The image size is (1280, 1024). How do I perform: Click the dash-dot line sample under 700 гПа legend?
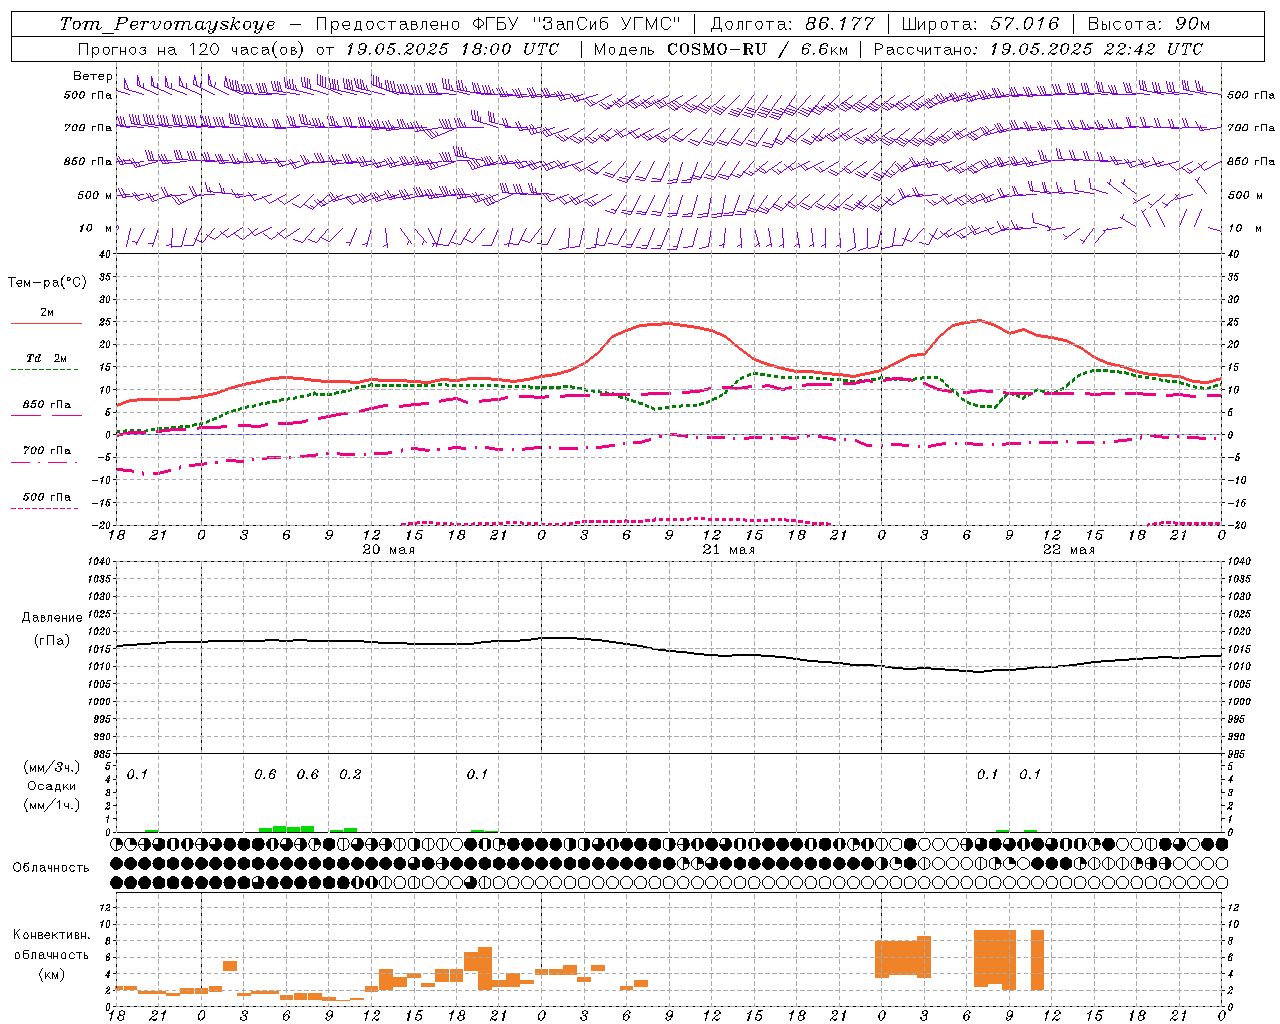pos(44,462)
